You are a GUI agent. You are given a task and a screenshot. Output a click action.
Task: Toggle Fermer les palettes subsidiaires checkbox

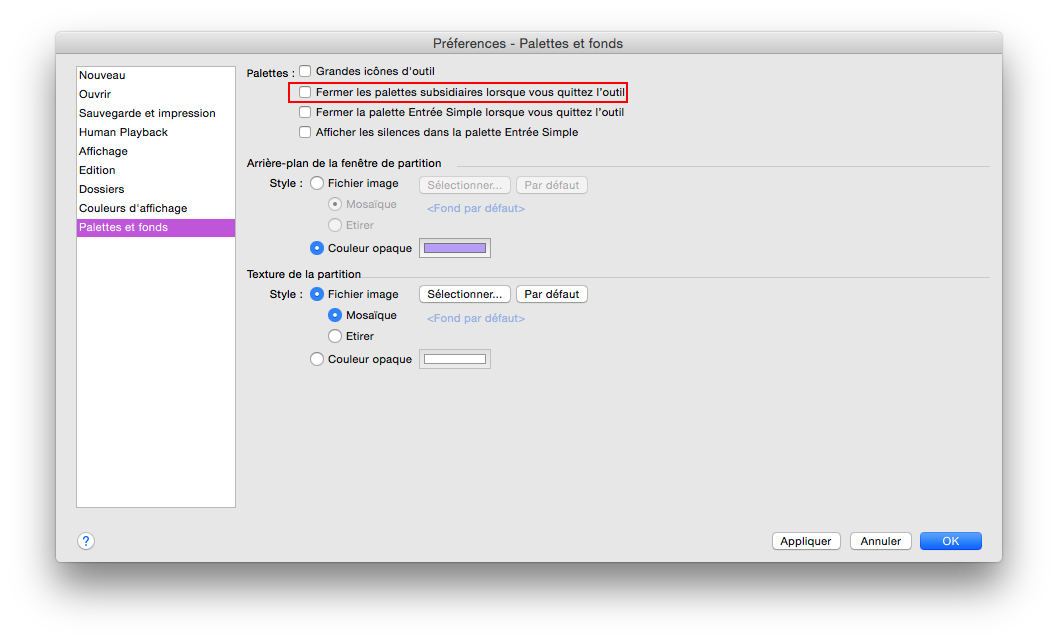[305, 92]
